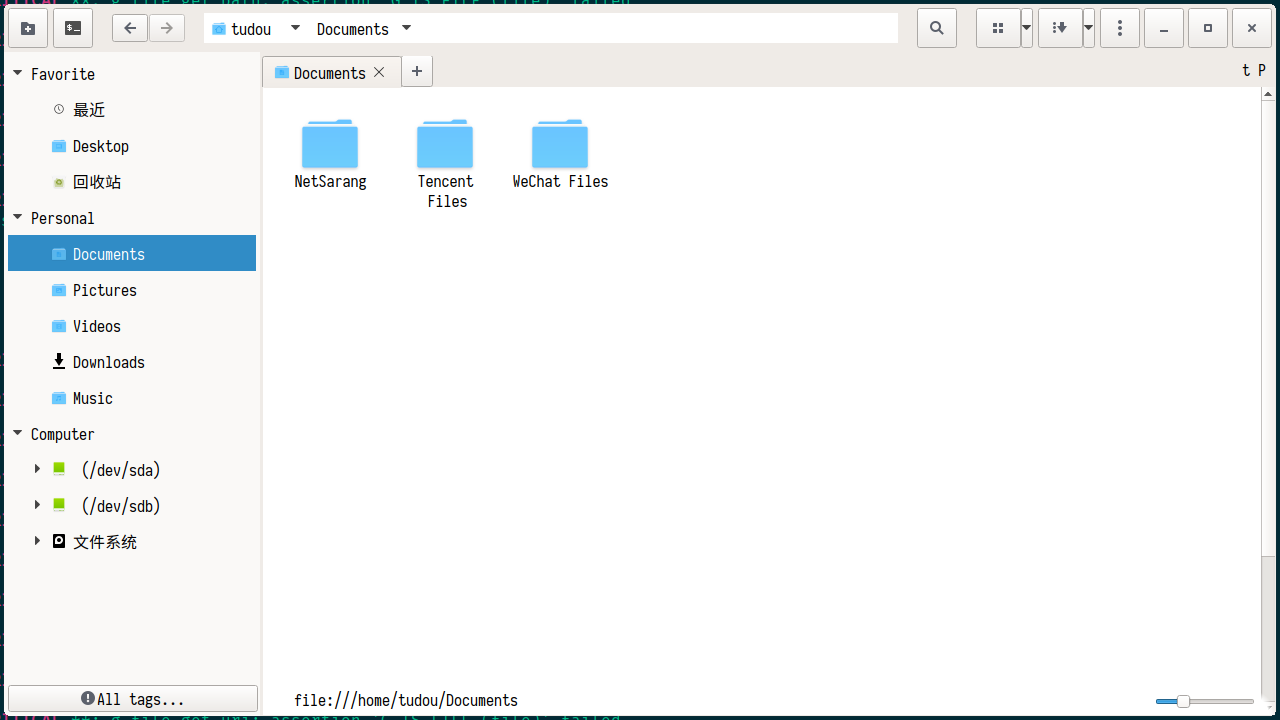Open a new tab with the plus button
The width and height of the screenshot is (1280, 720).
pyautogui.click(x=417, y=71)
